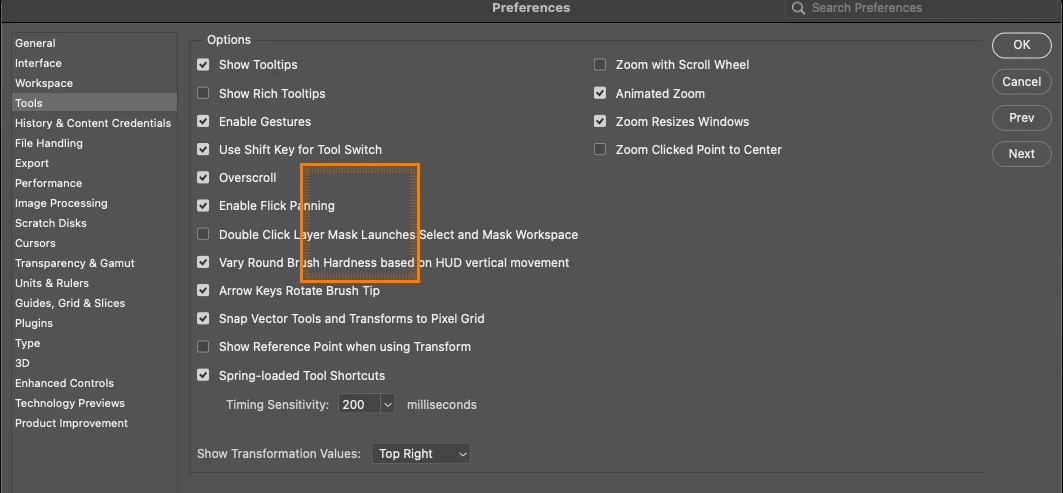Image resolution: width=1063 pixels, height=493 pixels.
Task: Disable Enable Gestures option
Action: point(203,122)
